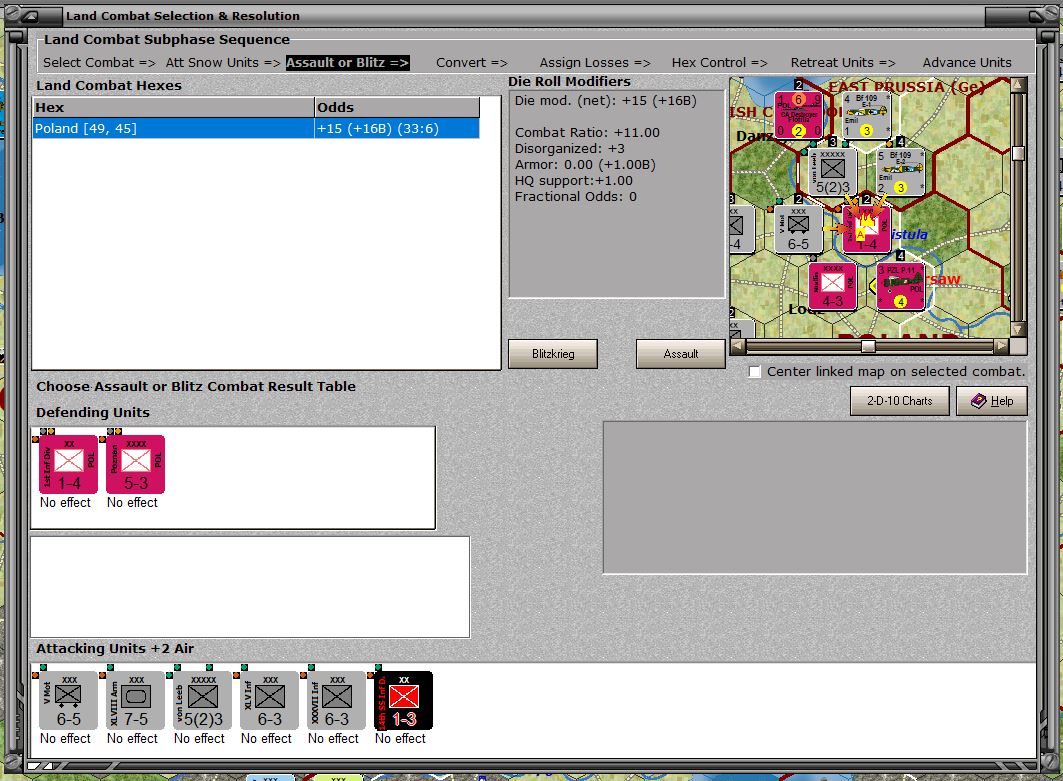Image resolution: width=1063 pixels, height=781 pixels.
Task: Click the Hex column header
Action: click(x=174, y=107)
